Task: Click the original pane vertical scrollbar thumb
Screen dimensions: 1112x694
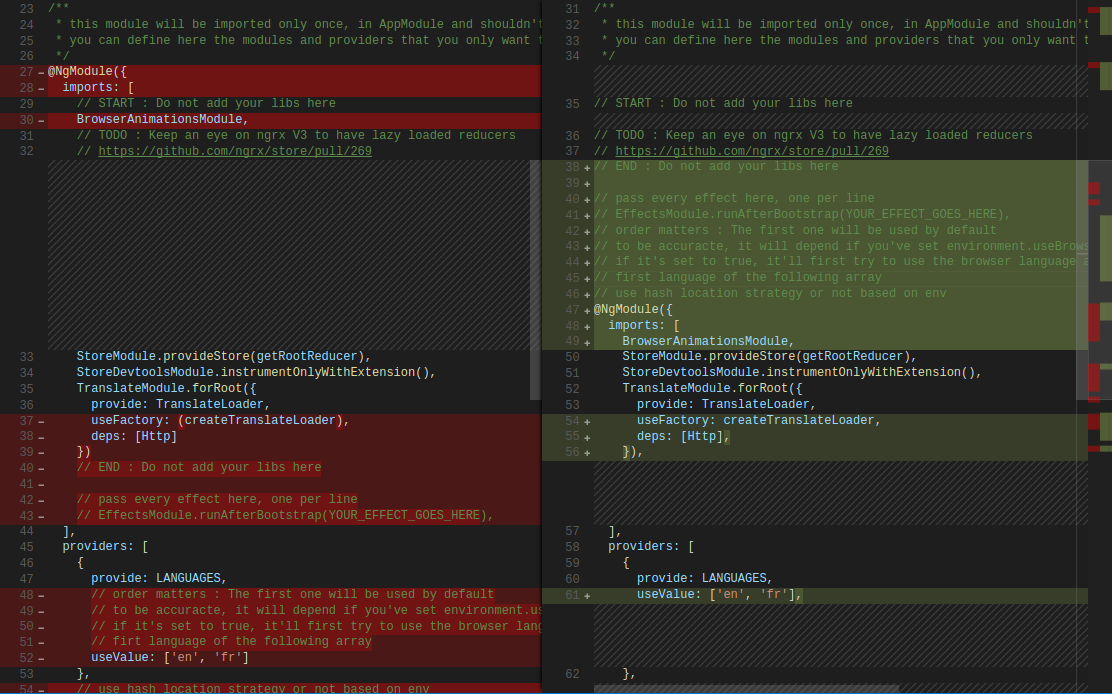Action: [x=535, y=280]
